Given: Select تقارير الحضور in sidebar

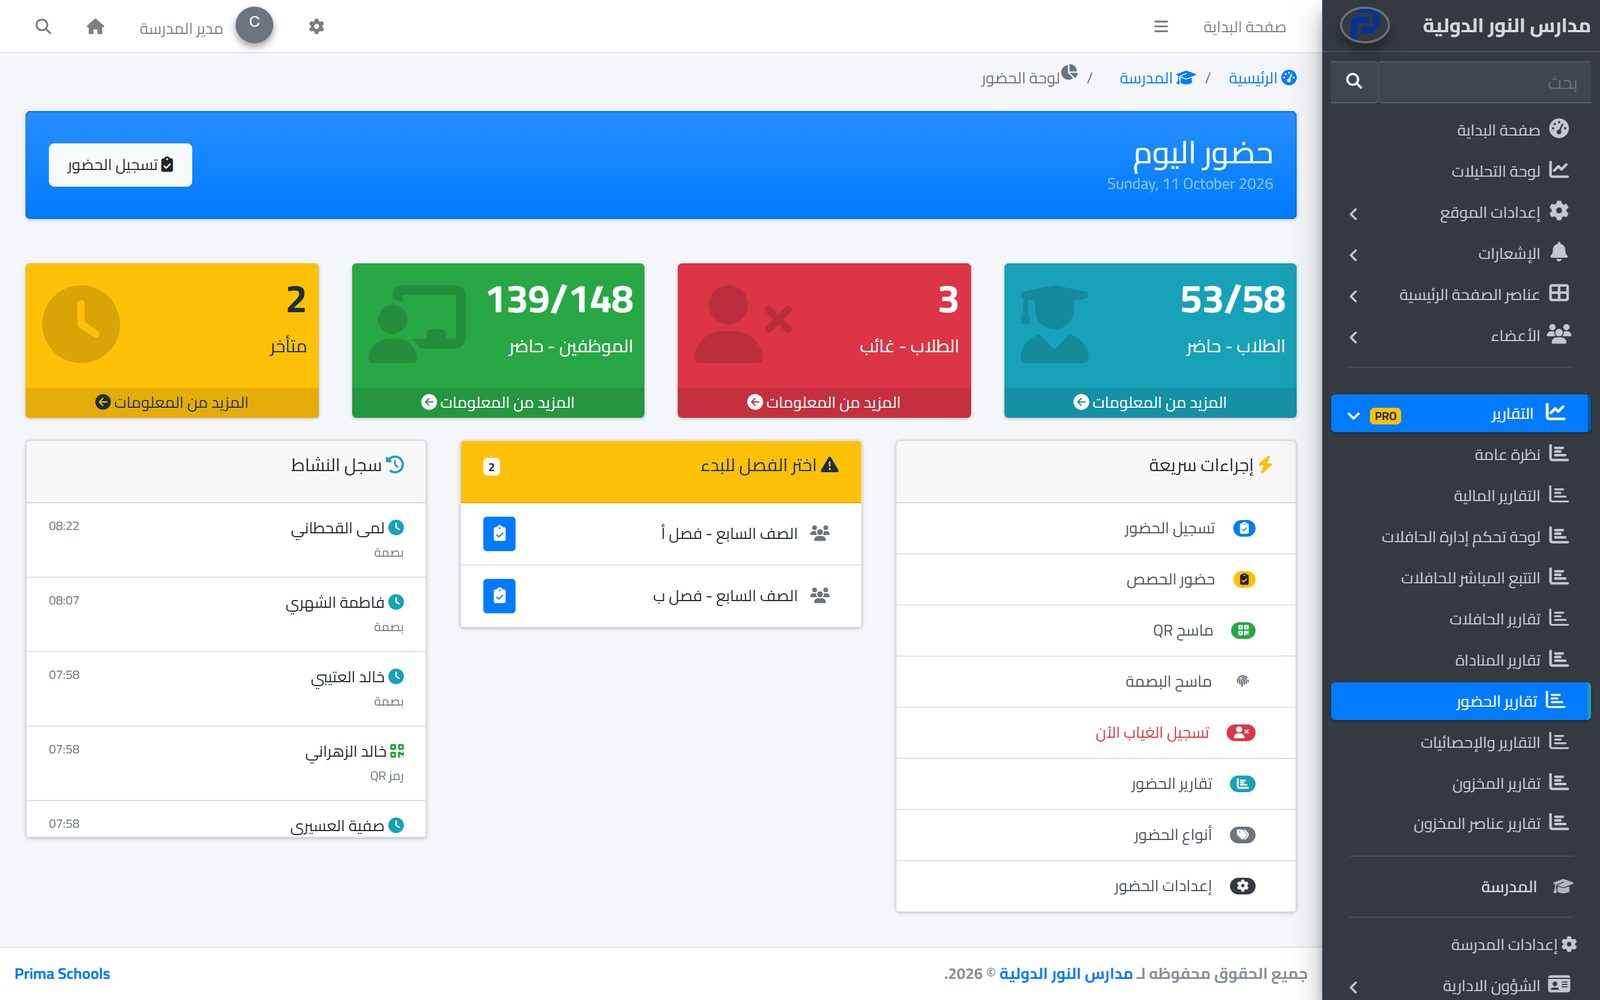Looking at the screenshot, I should [x=1460, y=701].
